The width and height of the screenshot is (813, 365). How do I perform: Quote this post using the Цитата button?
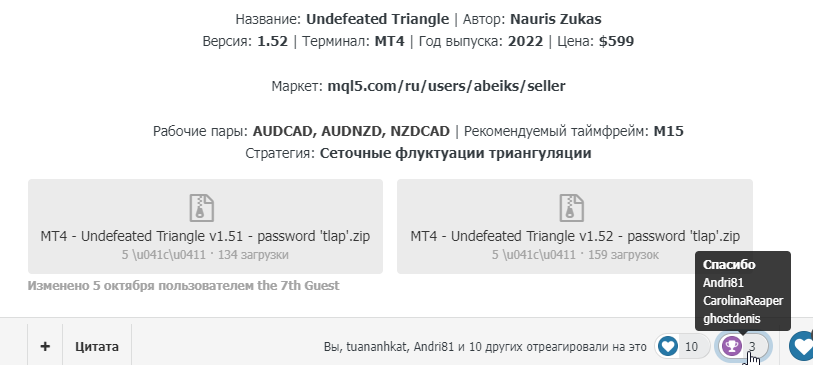click(x=96, y=346)
